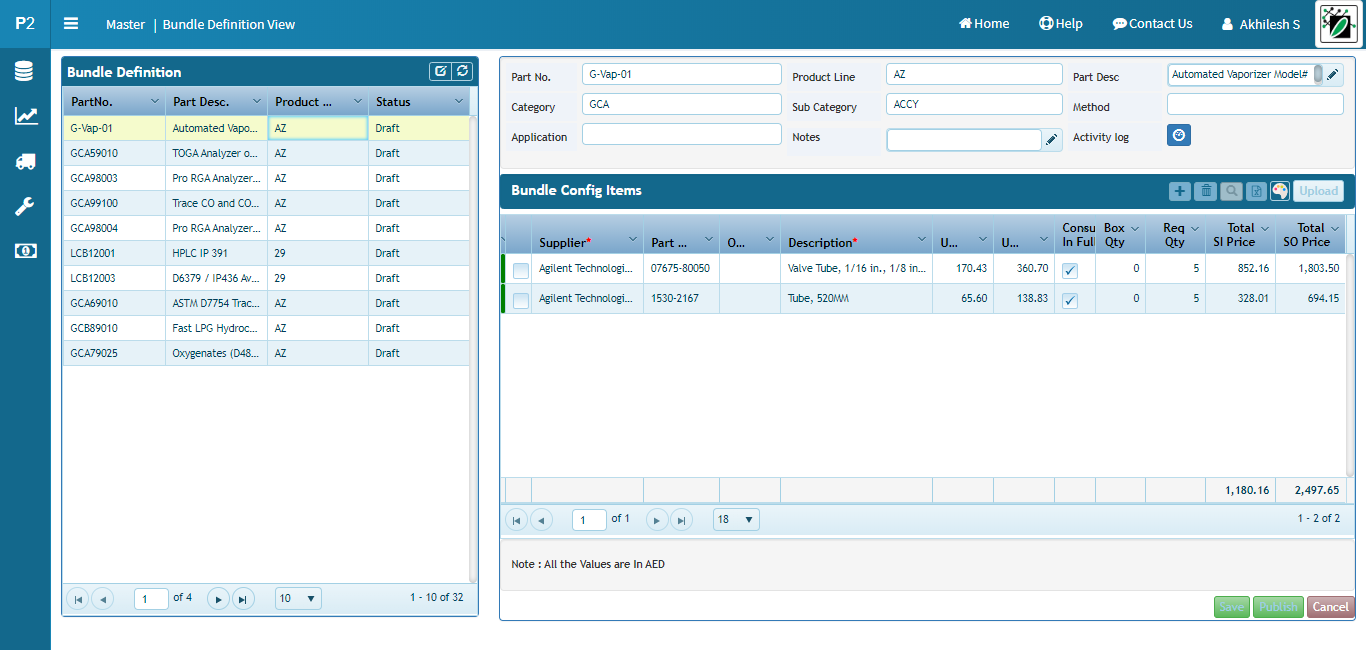
Task: Go to the first page in the Bundle Definition pager
Action: click(77, 599)
